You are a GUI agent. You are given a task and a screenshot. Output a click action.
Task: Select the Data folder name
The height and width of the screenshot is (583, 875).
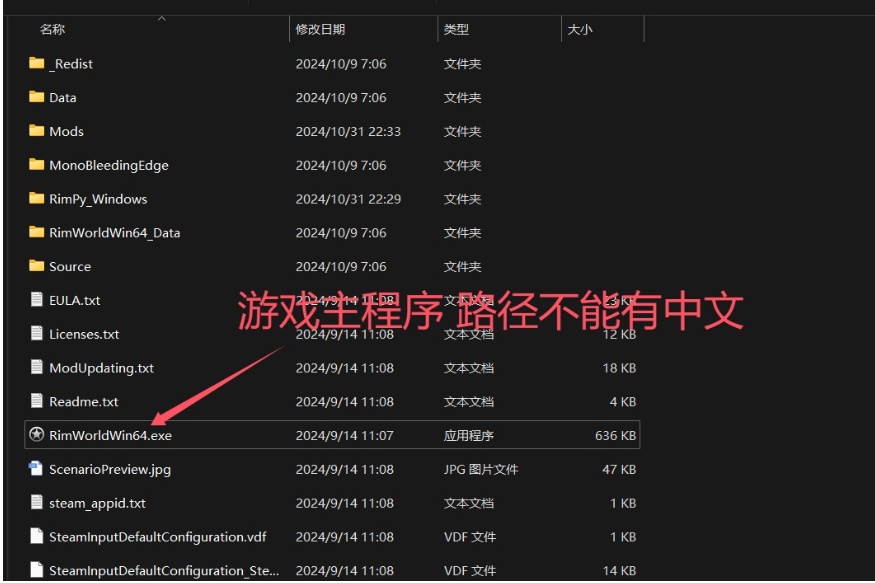(x=62, y=97)
